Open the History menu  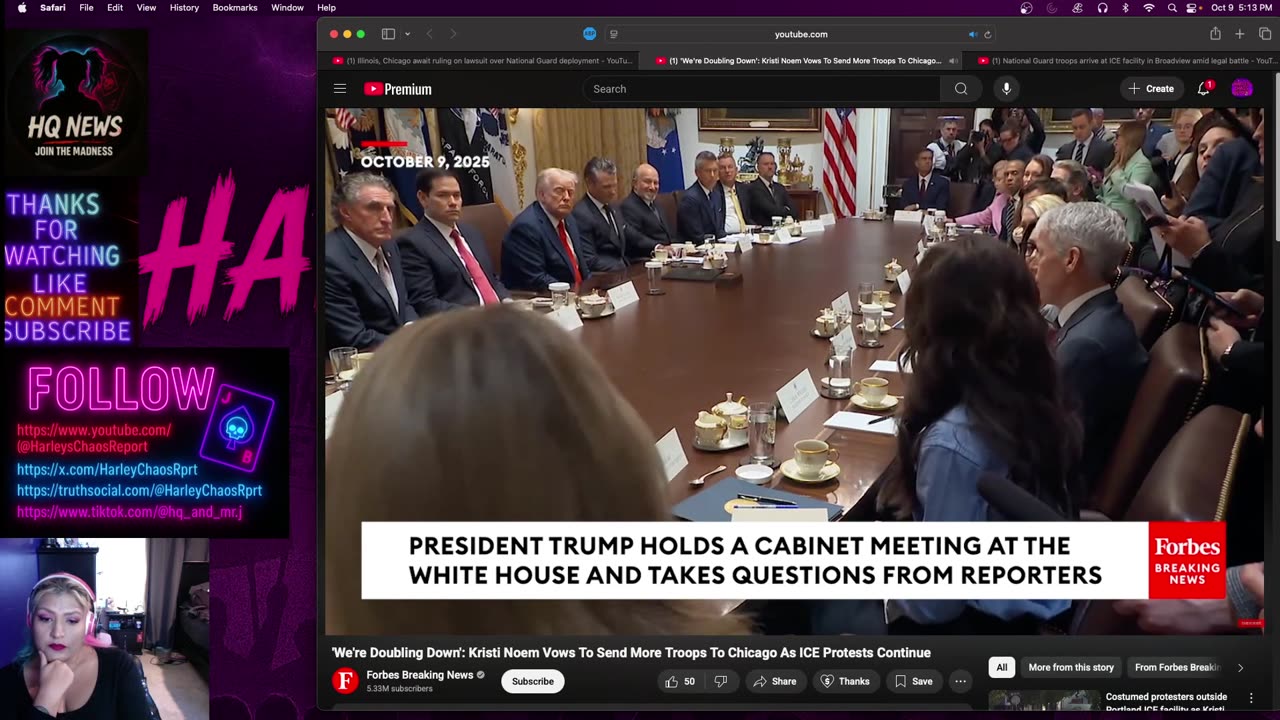184,8
